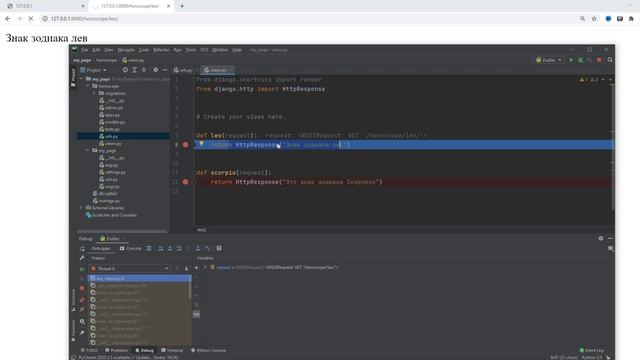The height and width of the screenshot is (360, 640).
Task: Switch to the first browser tab
Action: point(45,6)
